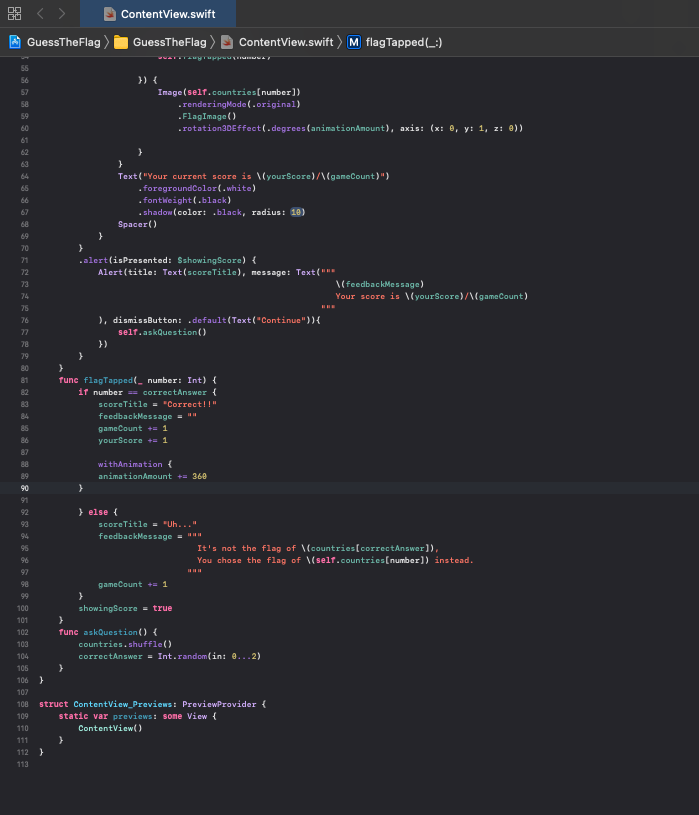This screenshot has width=699, height=815.
Task: Click 'withAnimation {' on line 88
Action: 135,464
